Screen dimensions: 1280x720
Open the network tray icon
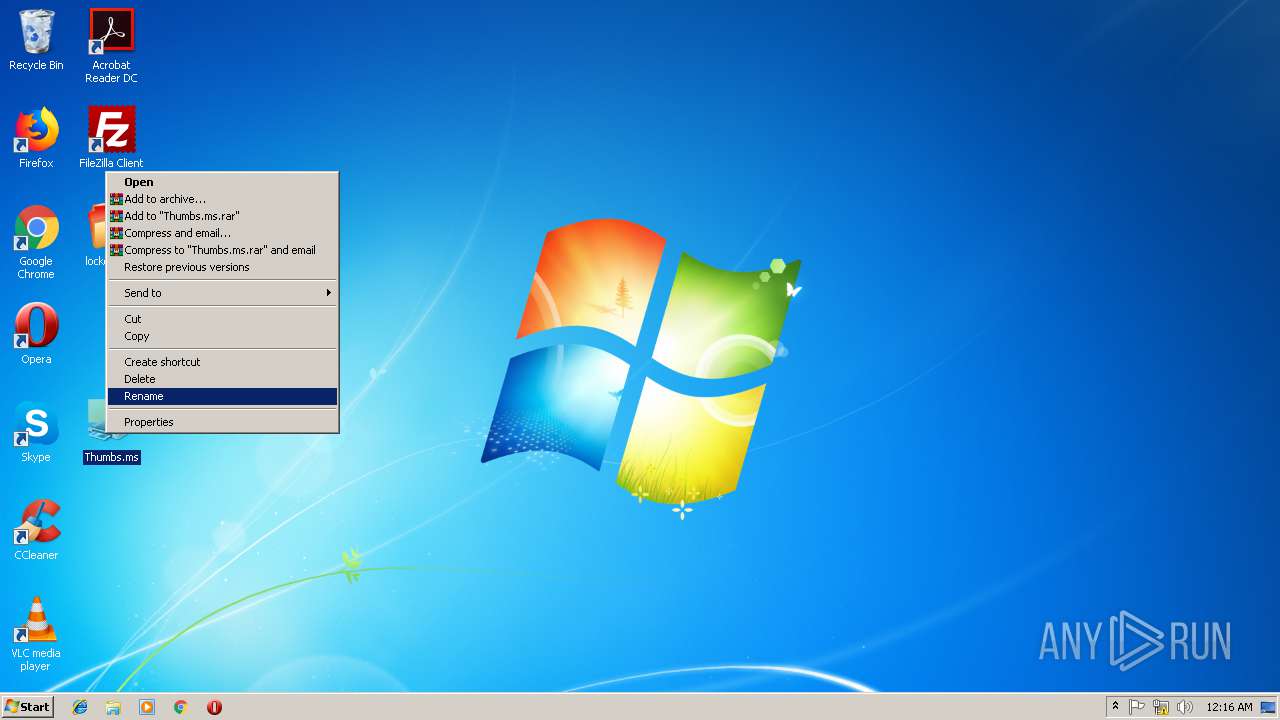click(1161, 707)
